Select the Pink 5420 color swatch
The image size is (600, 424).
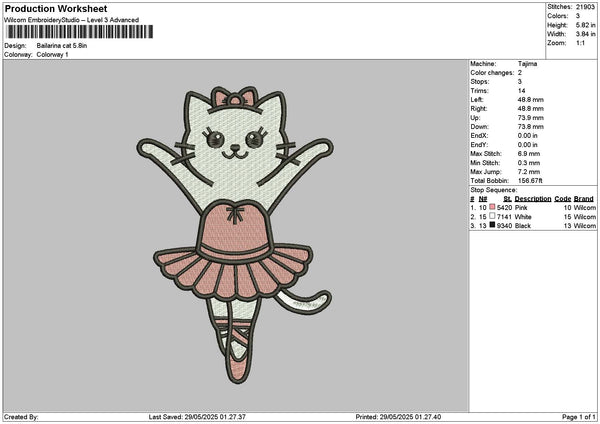(x=492, y=207)
